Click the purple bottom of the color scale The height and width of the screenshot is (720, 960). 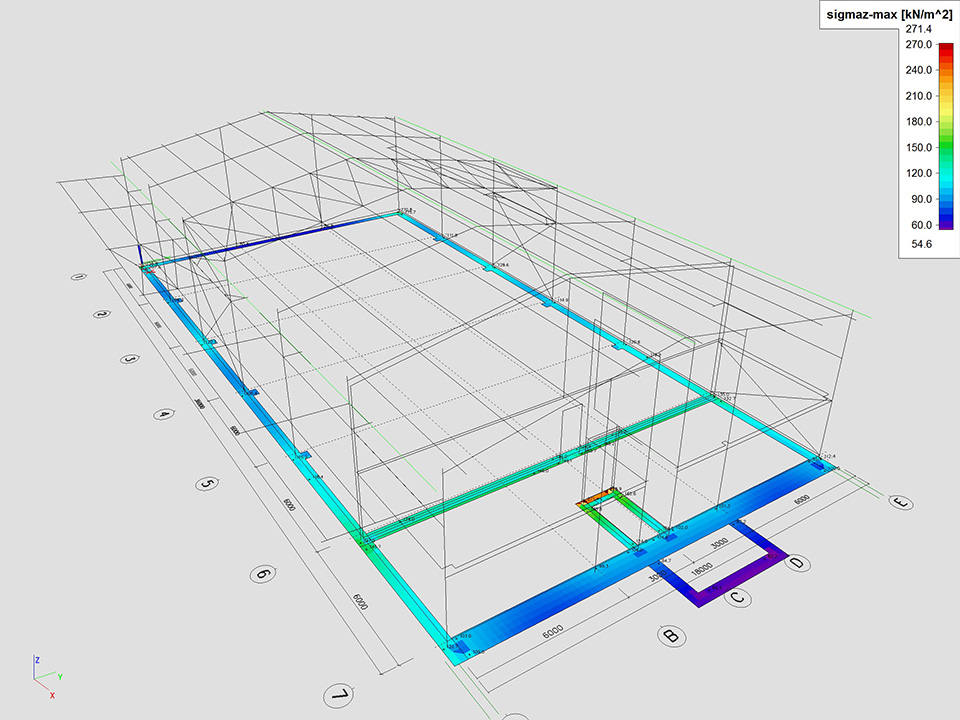946,226
